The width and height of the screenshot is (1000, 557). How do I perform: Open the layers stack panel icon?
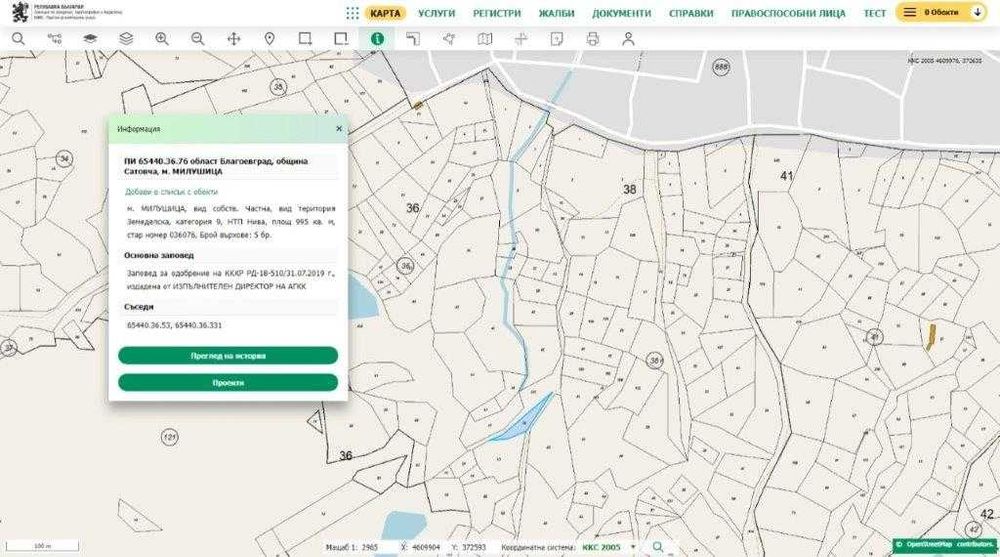[125, 39]
